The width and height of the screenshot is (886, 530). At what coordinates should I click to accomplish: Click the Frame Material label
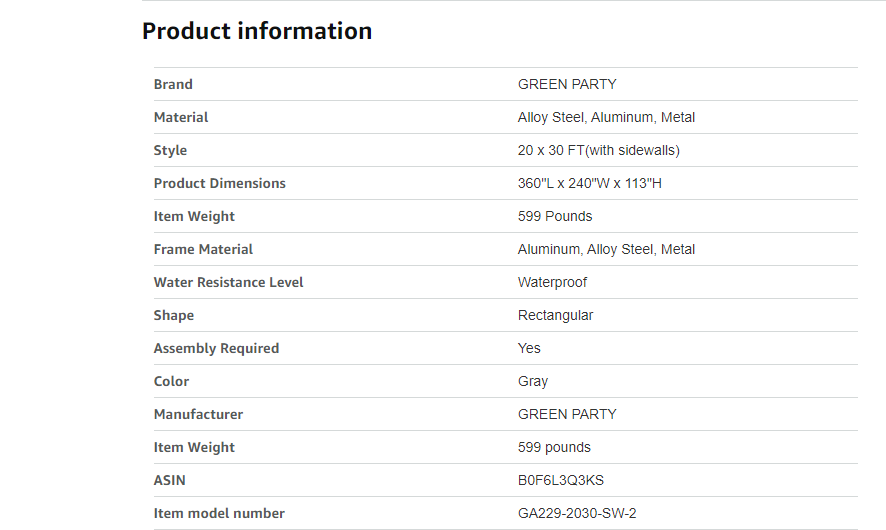click(203, 249)
